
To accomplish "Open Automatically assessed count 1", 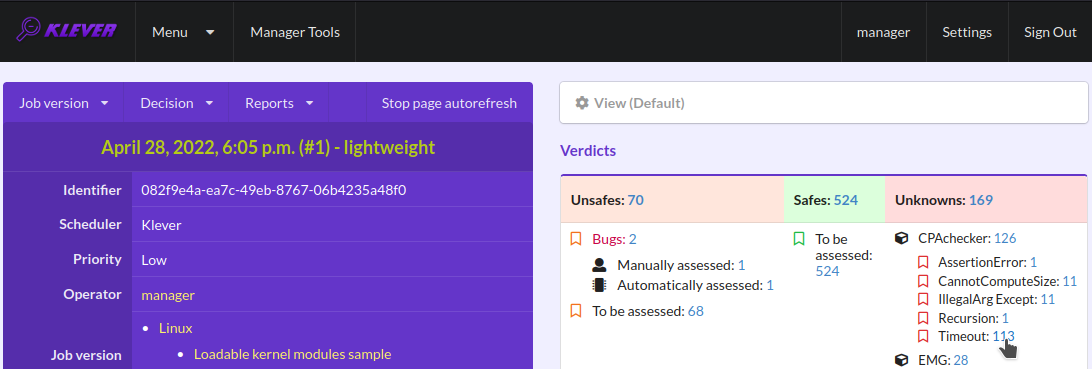I will (770, 285).
